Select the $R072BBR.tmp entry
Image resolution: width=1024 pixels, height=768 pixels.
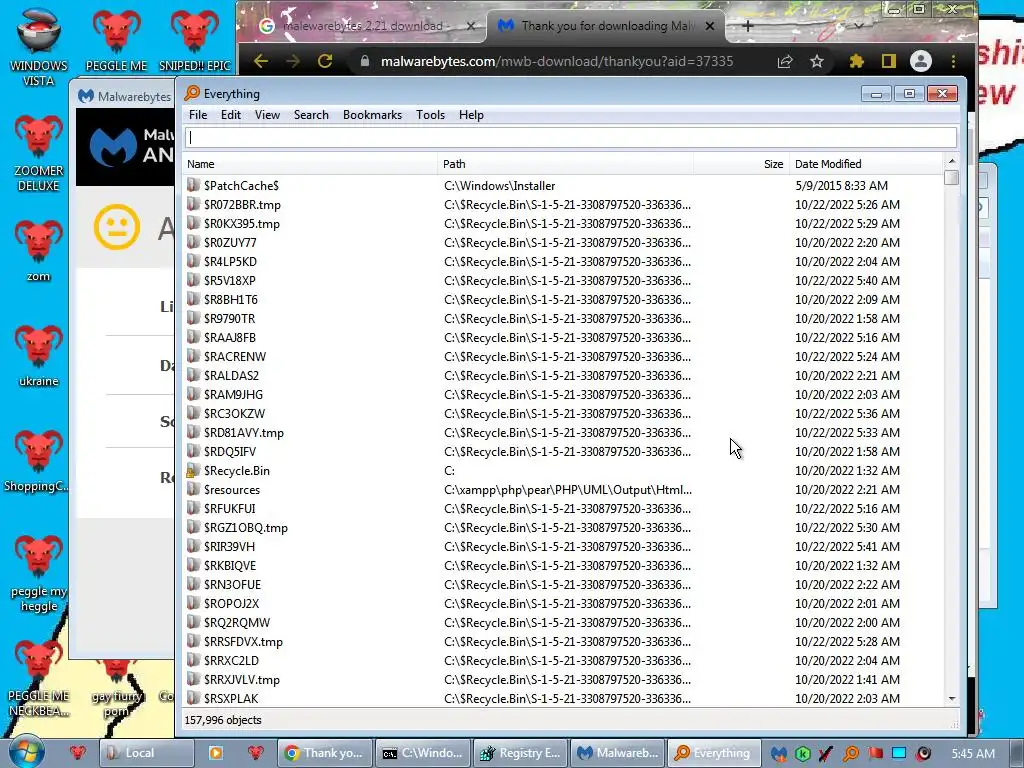[563, 204]
